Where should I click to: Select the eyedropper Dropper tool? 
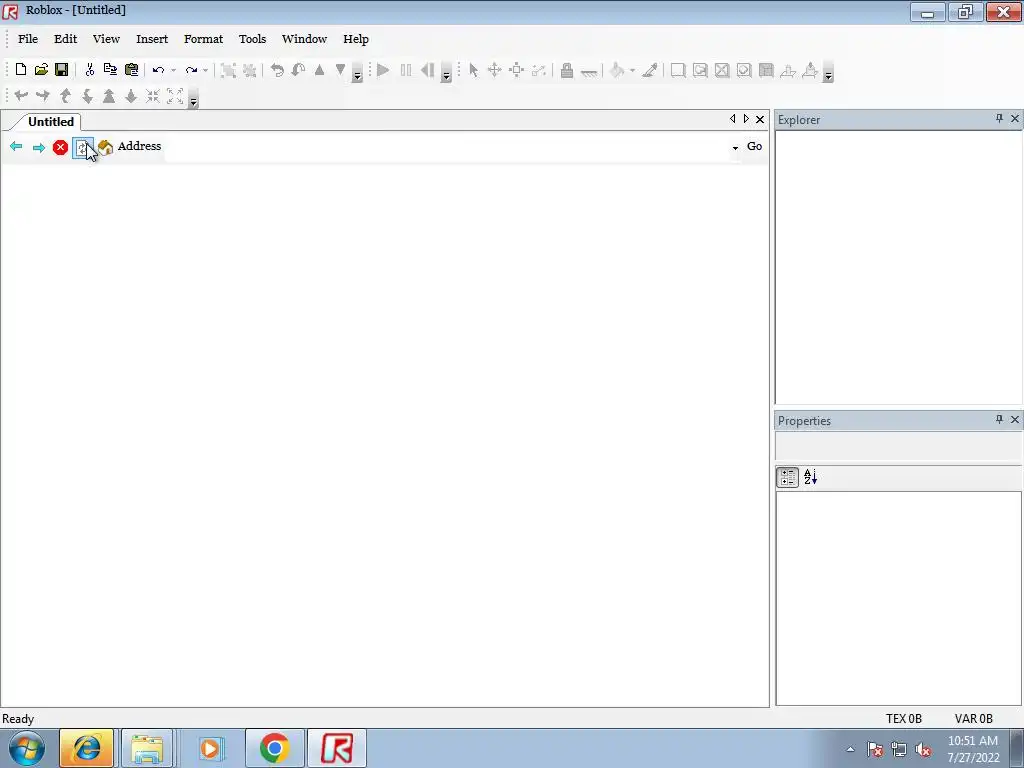[650, 70]
